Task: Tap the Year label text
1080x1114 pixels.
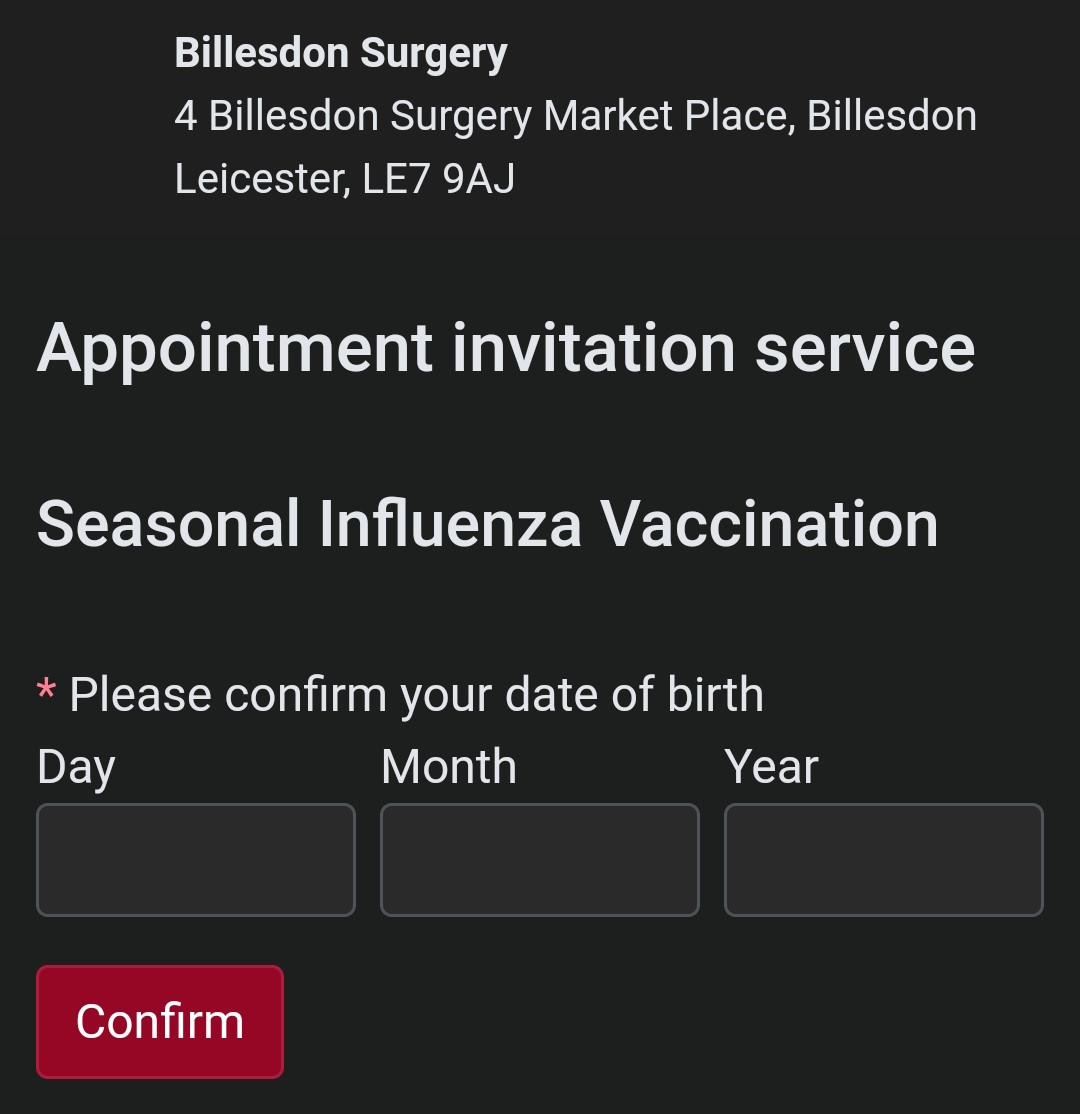Action: point(771,767)
